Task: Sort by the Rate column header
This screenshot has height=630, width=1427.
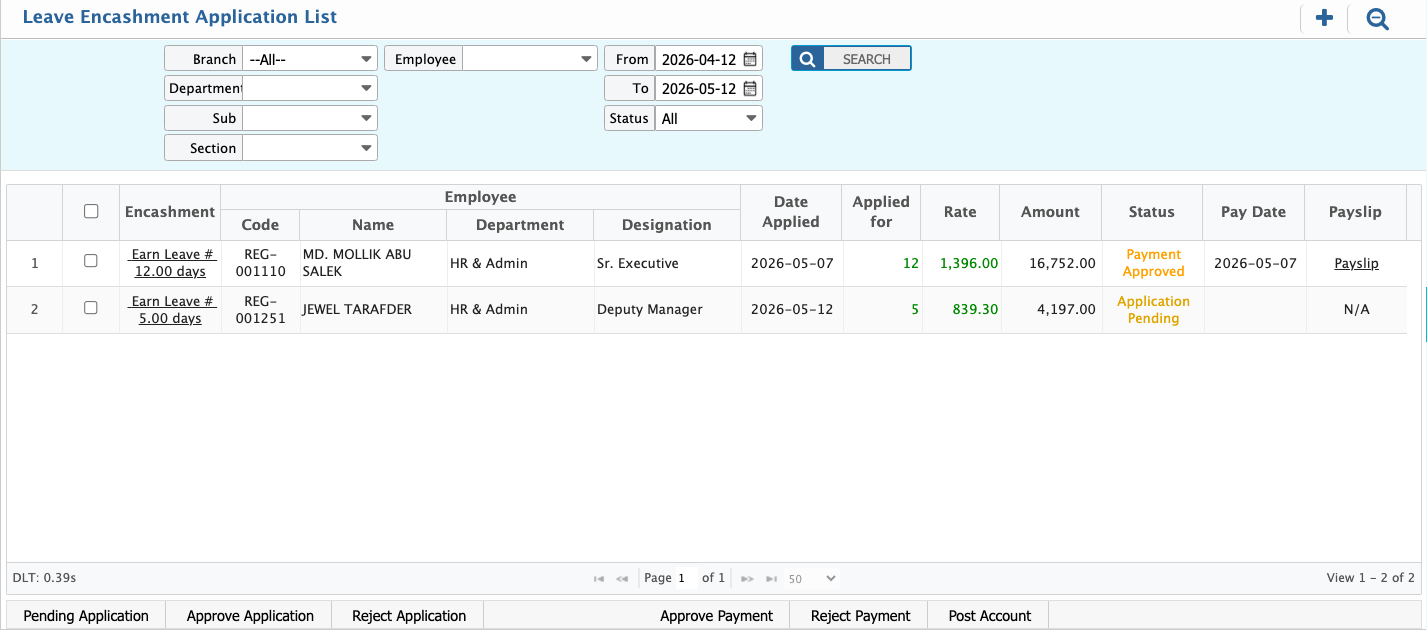Action: [960, 212]
